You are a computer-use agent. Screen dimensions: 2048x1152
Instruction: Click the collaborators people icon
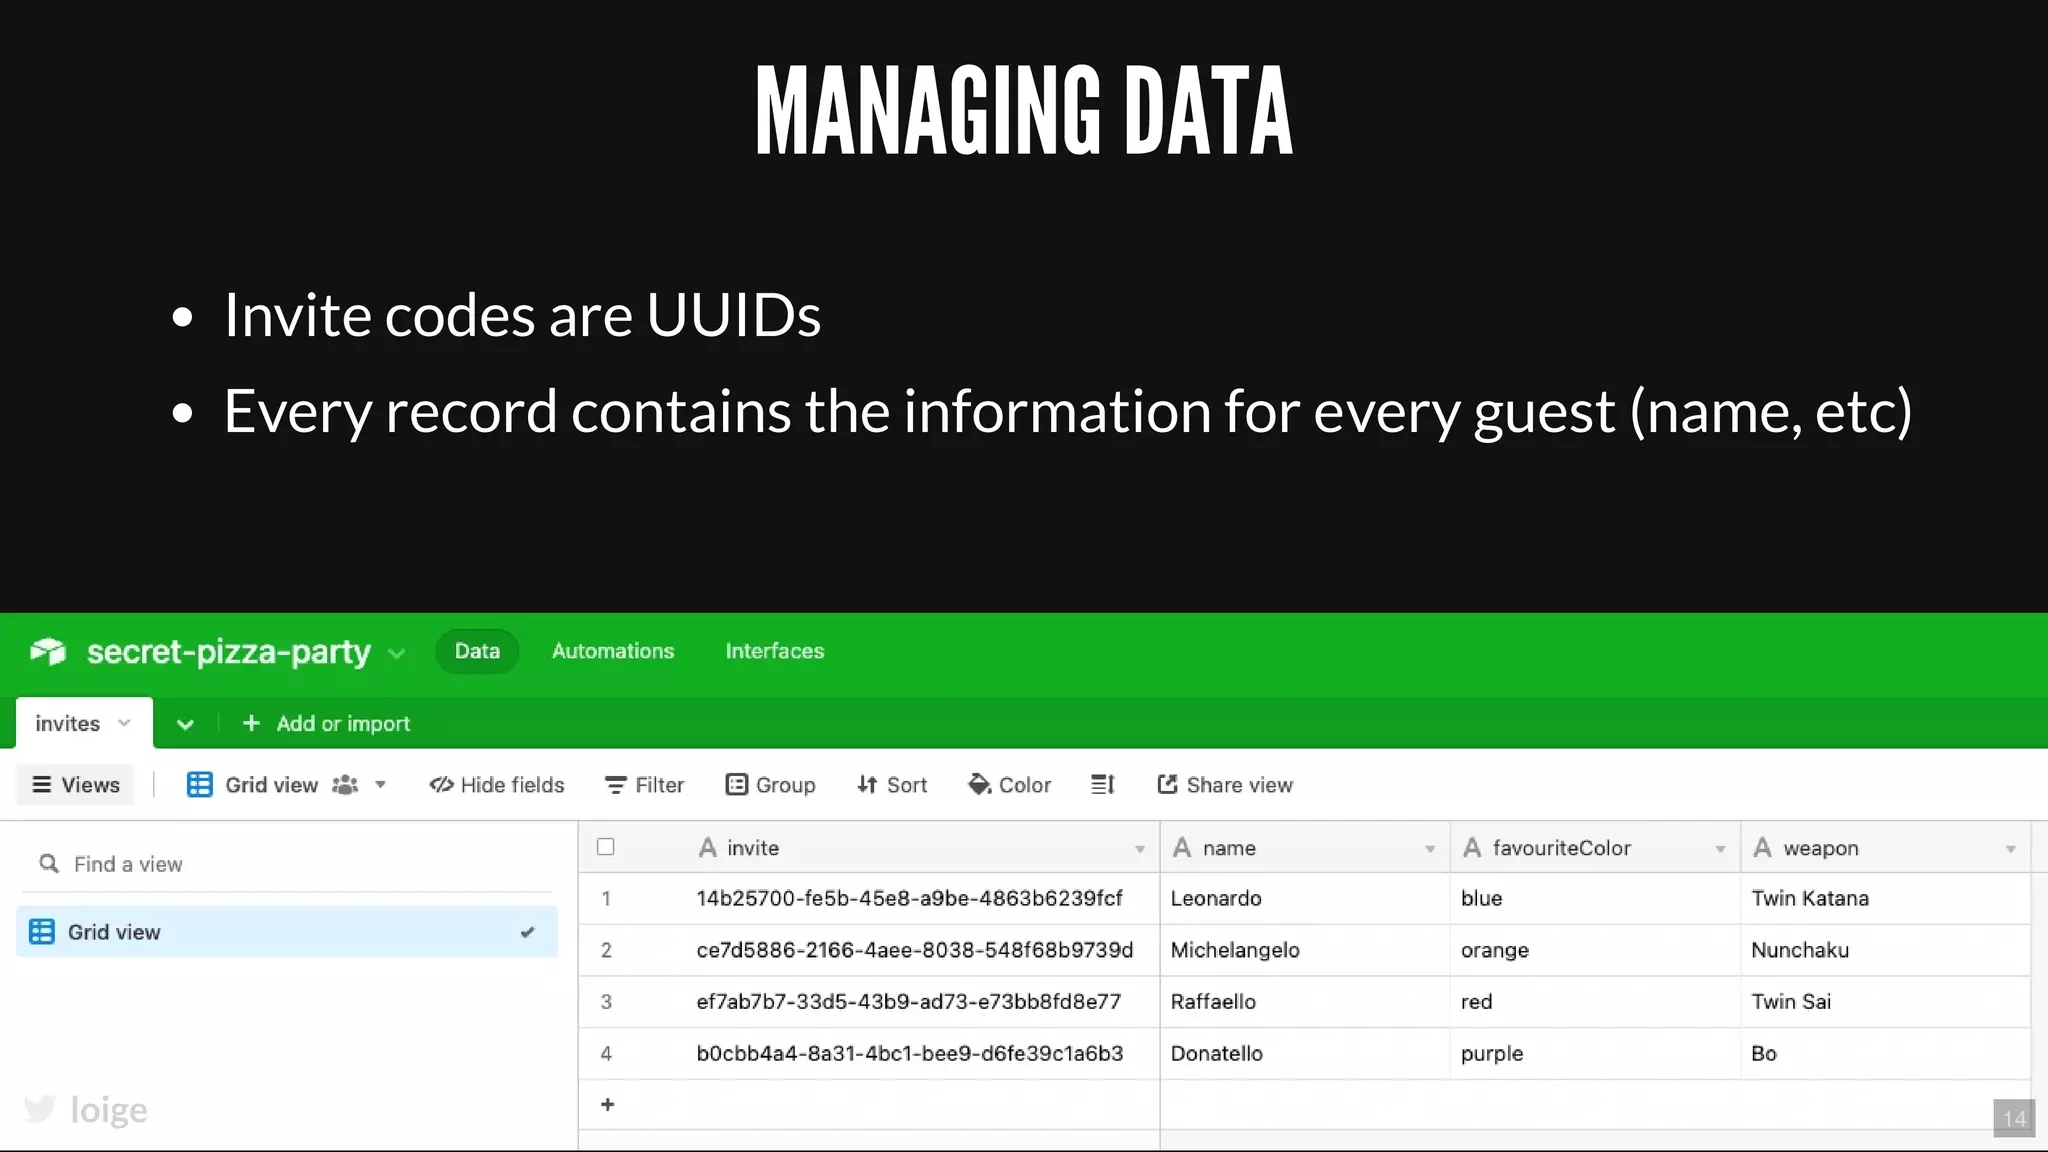pyautogui.click(x=345, y=785)
